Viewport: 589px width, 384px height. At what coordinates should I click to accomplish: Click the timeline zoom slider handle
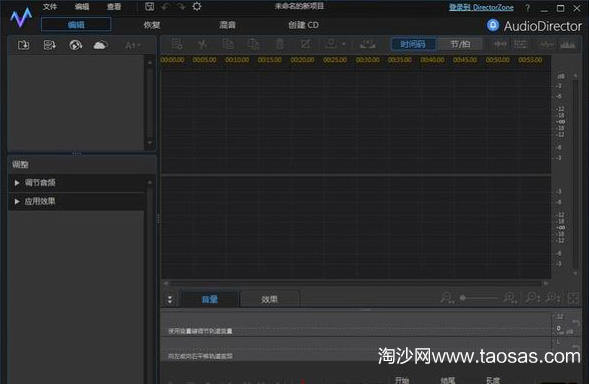tap(463, 298)
